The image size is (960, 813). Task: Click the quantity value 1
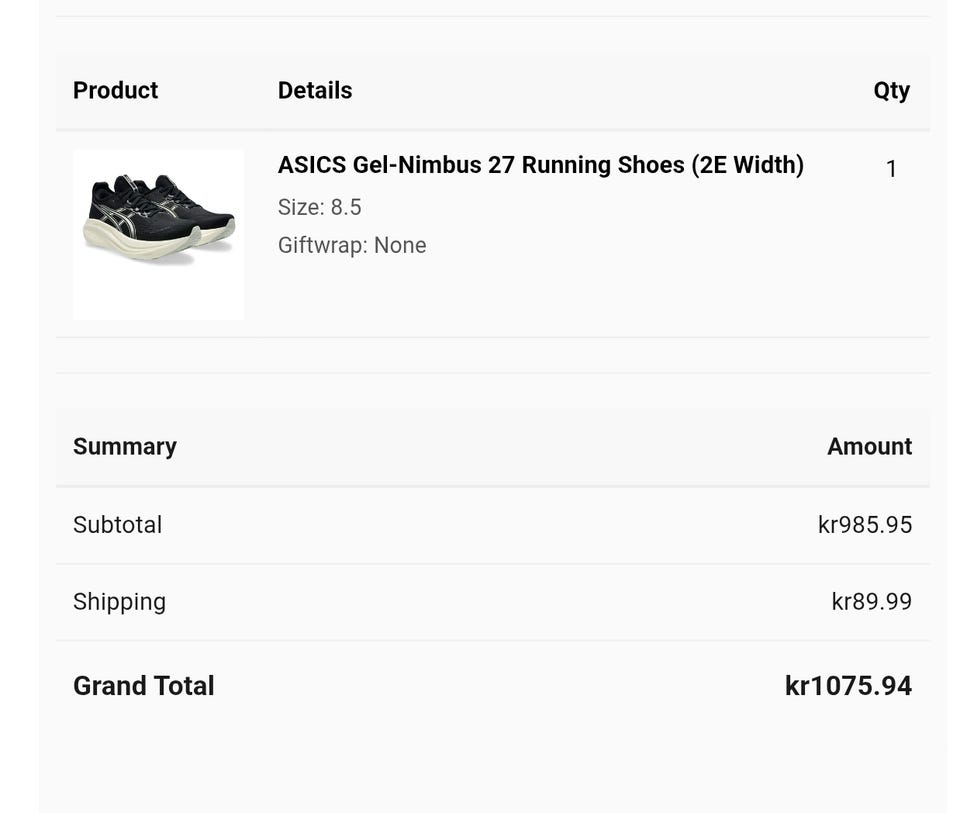(x=891, y=169)
